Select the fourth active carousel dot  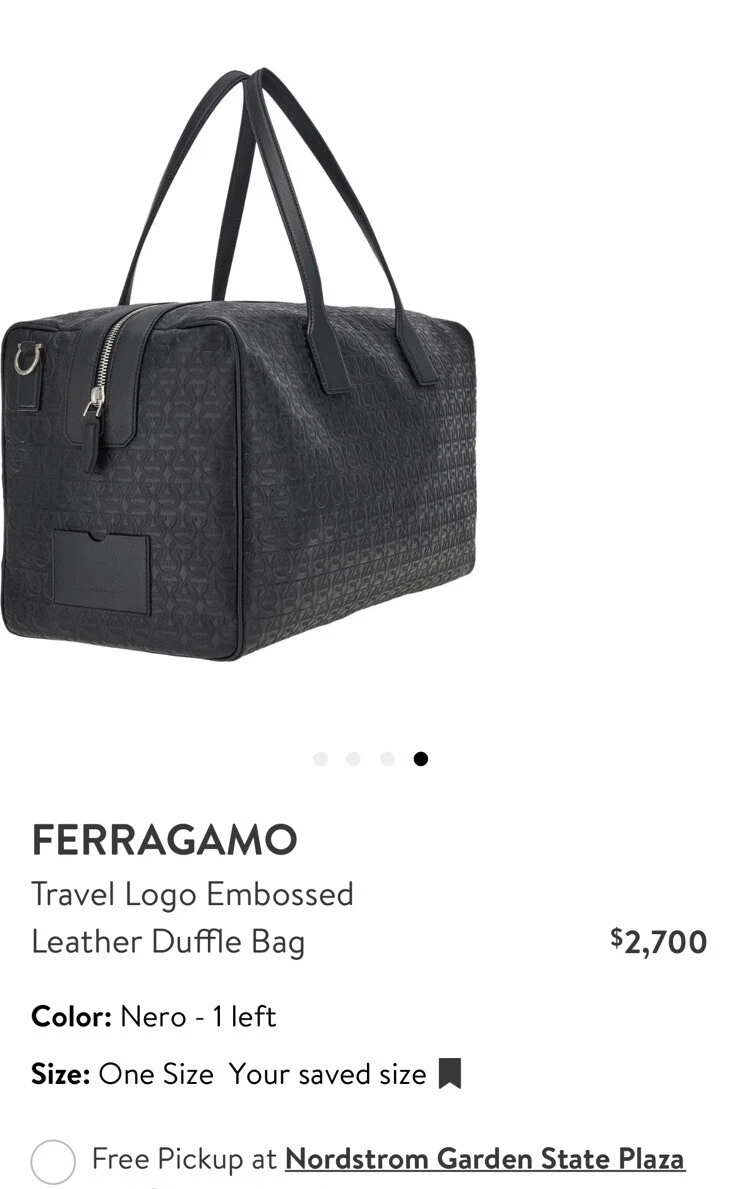pos(420,759)
